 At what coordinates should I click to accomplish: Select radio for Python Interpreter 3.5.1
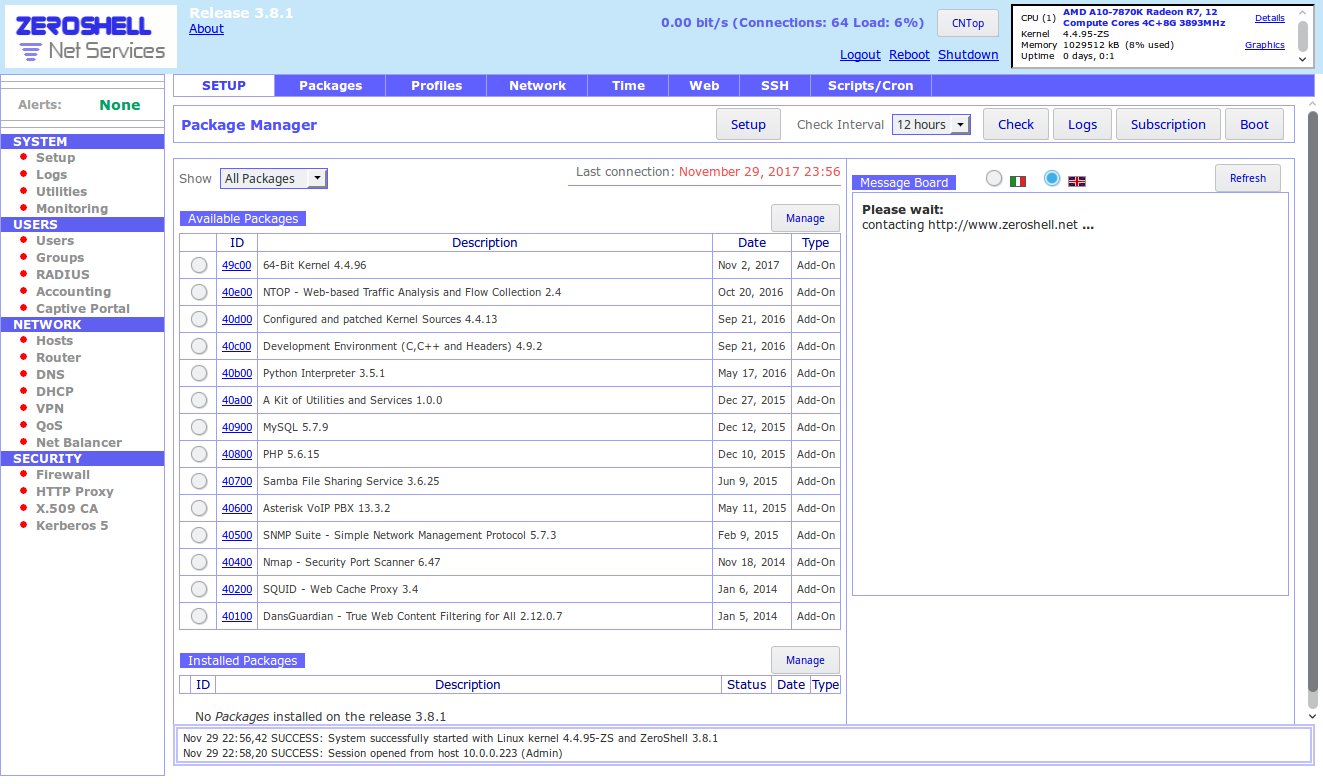point(199,373)
